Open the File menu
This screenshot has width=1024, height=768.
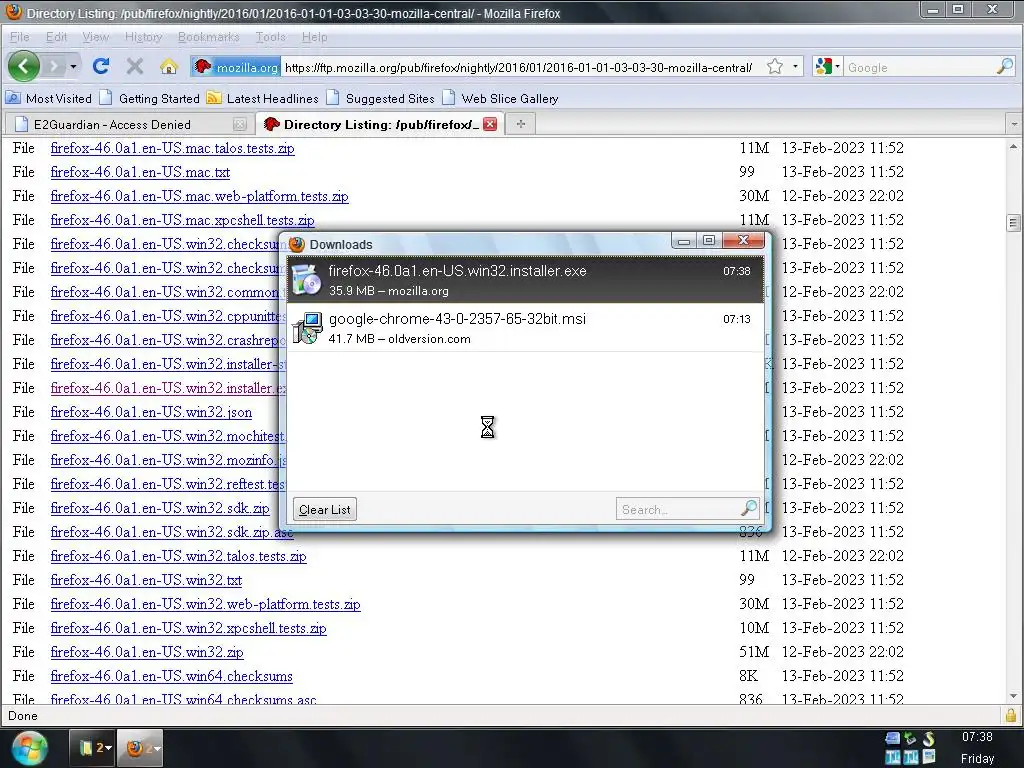coord(20,37)
